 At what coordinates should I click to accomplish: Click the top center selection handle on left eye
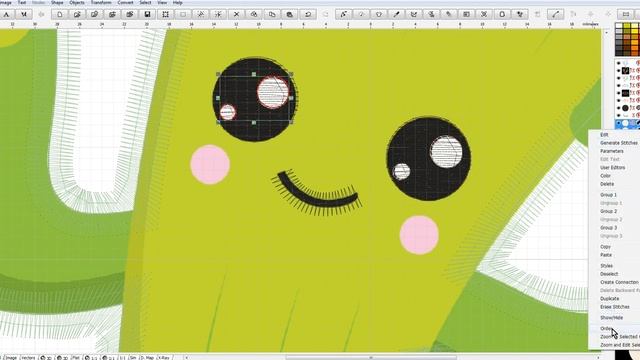[254, 74]
